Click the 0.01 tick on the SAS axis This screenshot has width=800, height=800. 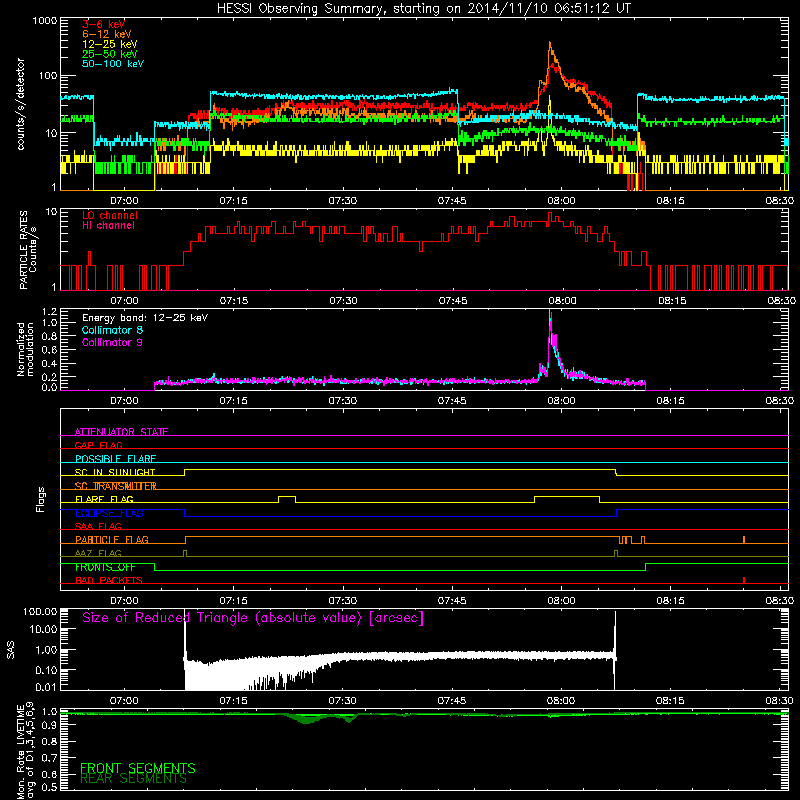click(x=46, y=687)
